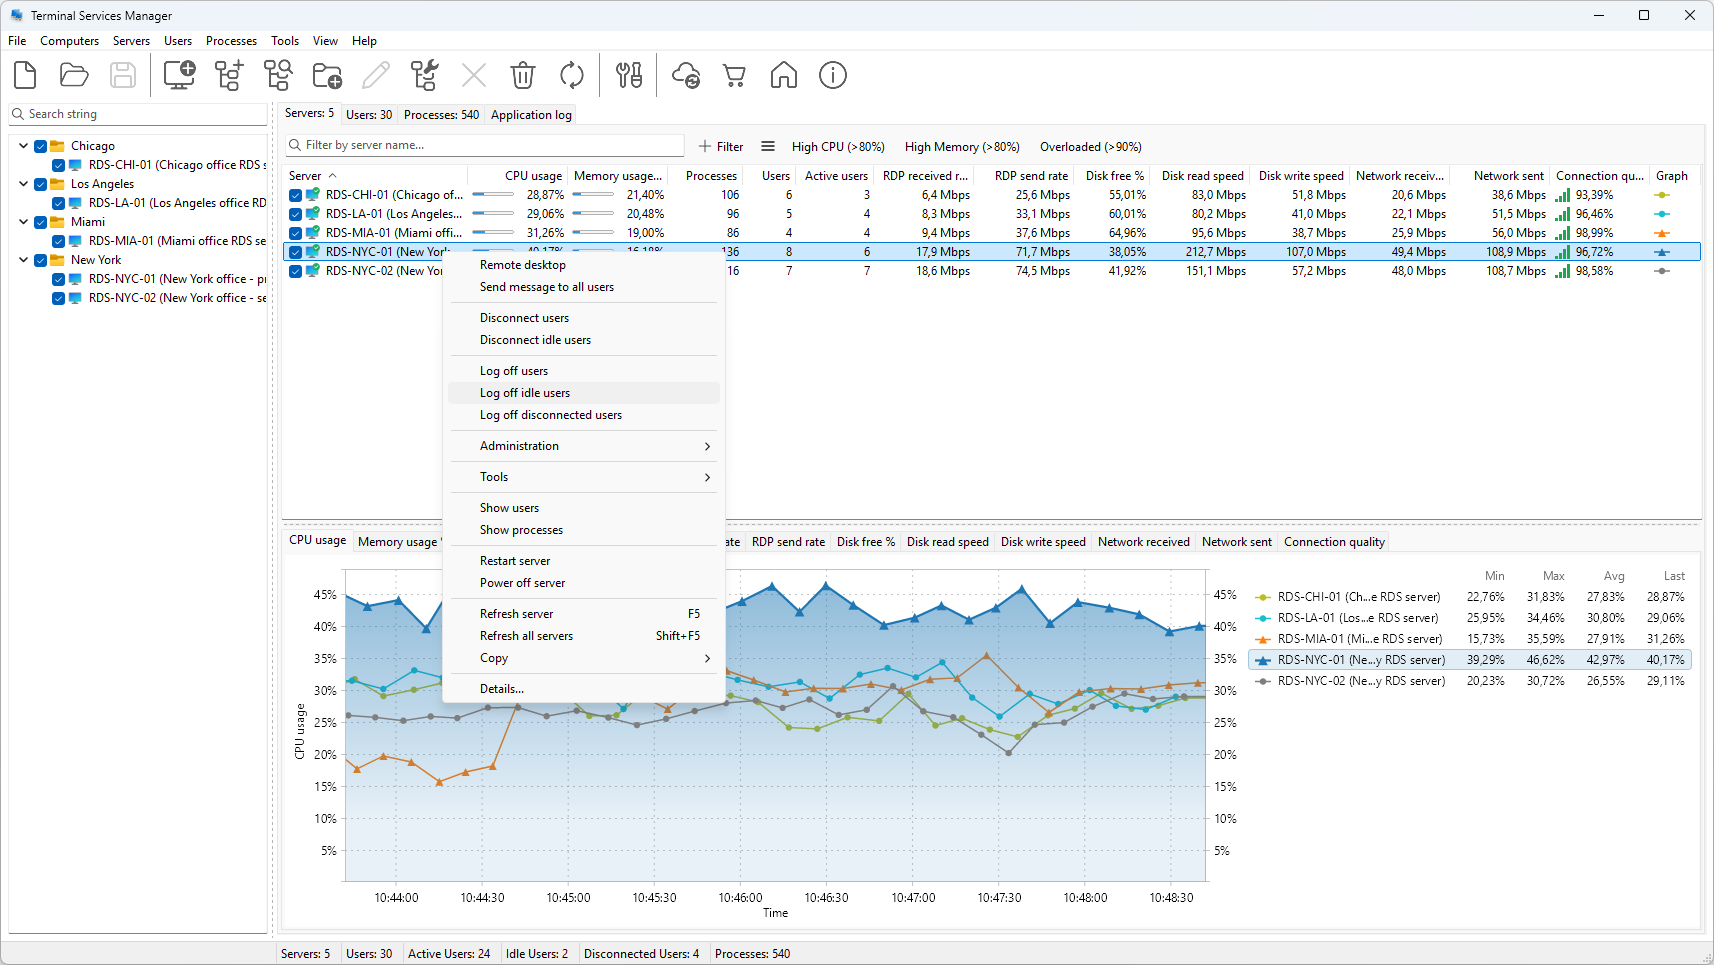Expand the Copy submenu
1714x965 pixels.
click(x=584, y=658)
